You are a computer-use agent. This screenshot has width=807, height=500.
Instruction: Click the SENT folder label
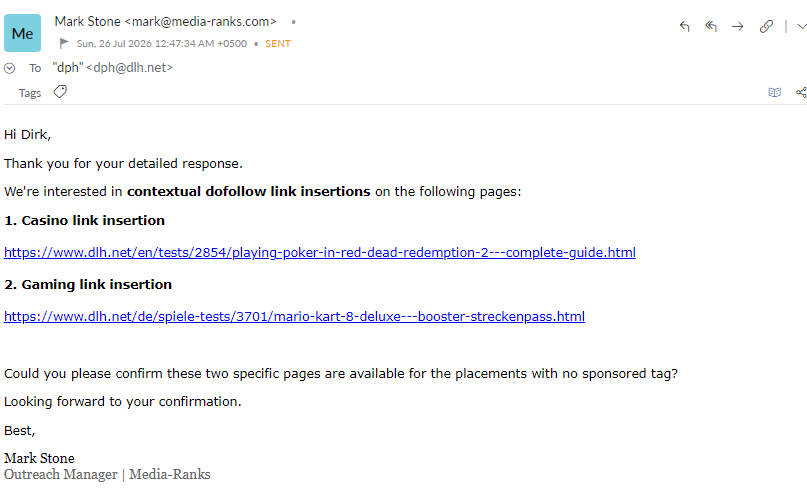coord(278,44)
